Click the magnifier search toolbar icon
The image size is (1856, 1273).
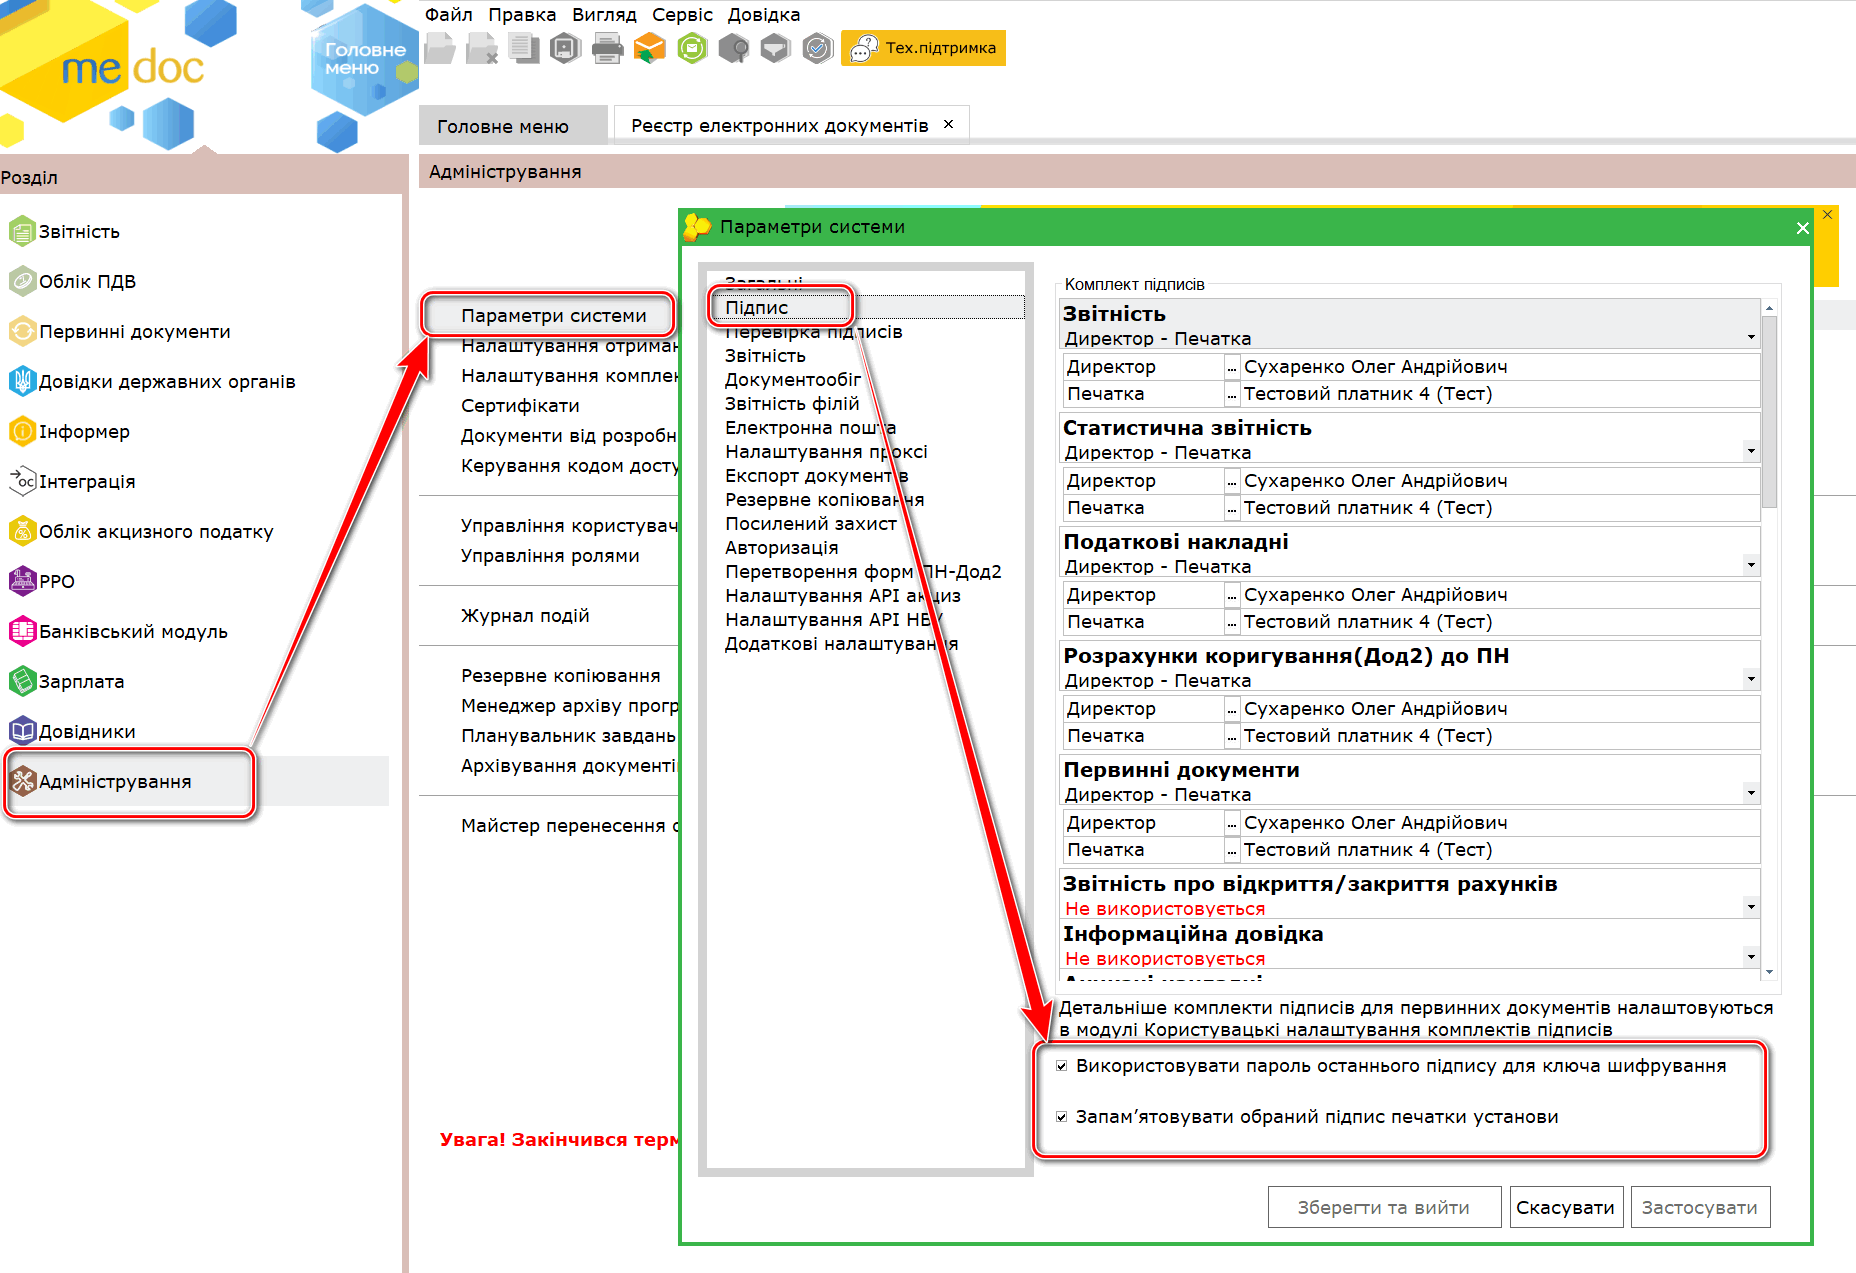click(734, 48)
